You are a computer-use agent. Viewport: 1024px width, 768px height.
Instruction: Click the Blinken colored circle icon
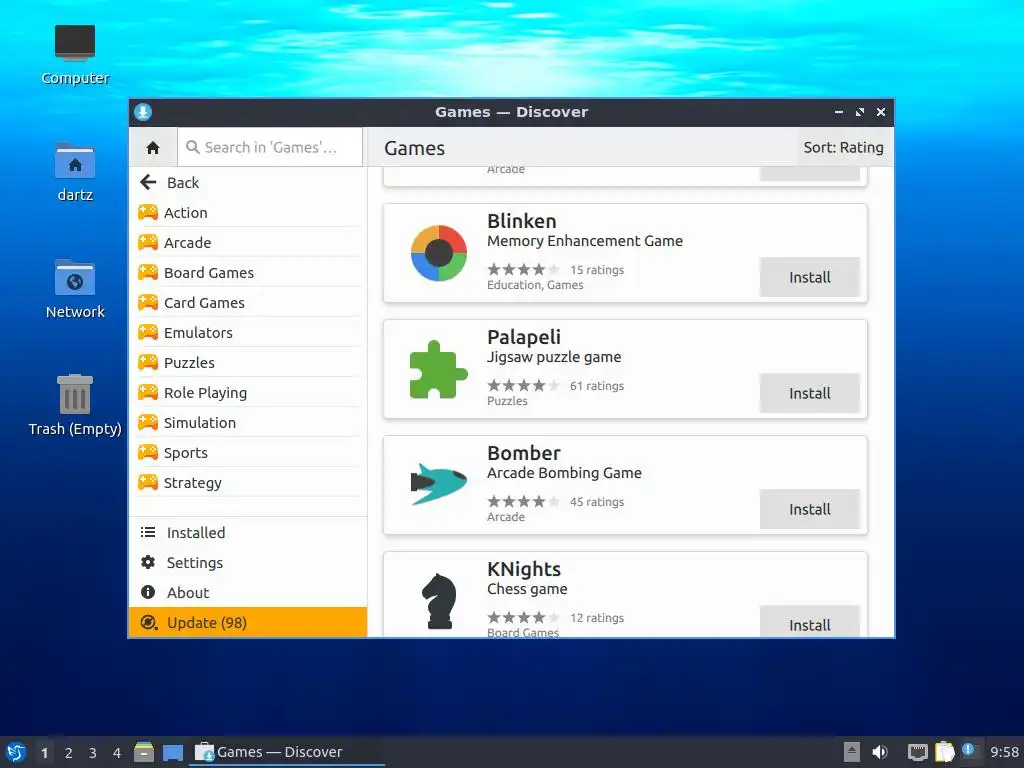[x=439, y=253]
